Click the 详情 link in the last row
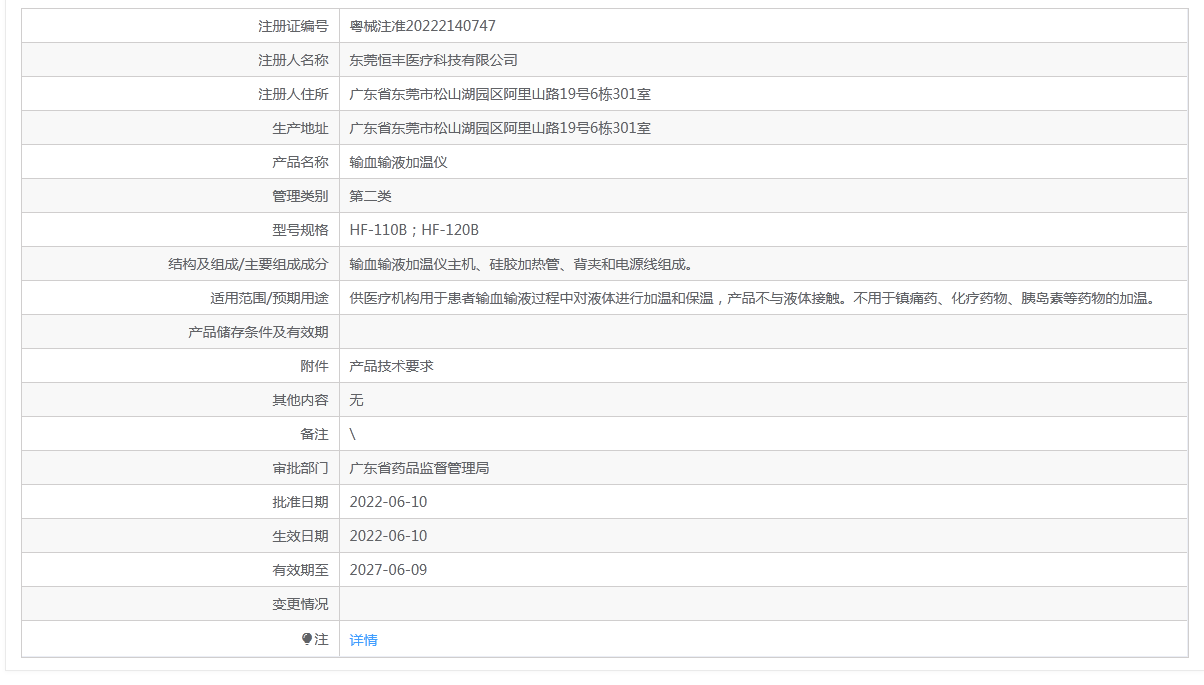Screen dimensions: 1204x685 point(363,640)
